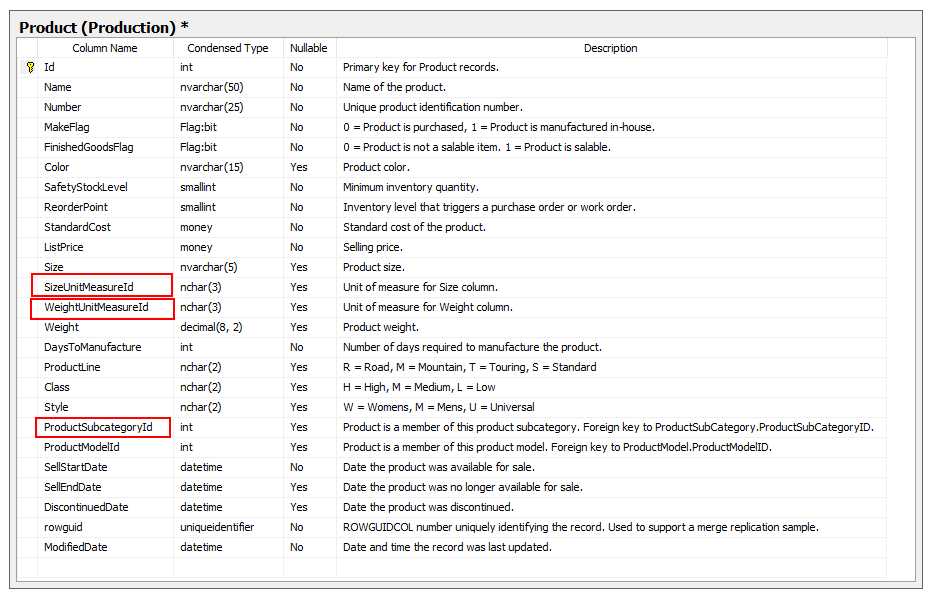Click description 'Minimum inventory quantity.'
The width and height of the screenshot is (931, 599).
pos(411,187)
